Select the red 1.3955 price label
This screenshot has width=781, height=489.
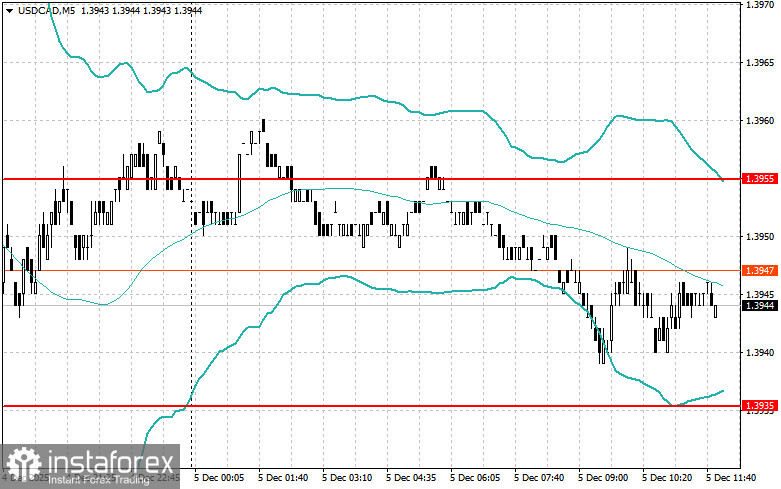tap(760, 179)
